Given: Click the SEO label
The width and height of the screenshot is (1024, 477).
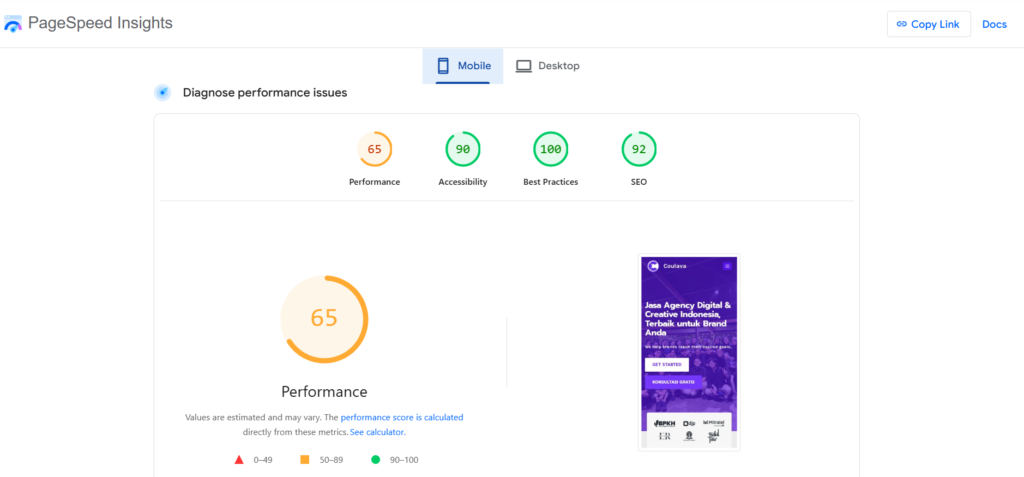Looking at the screenshot, I should tap(639, 182).
